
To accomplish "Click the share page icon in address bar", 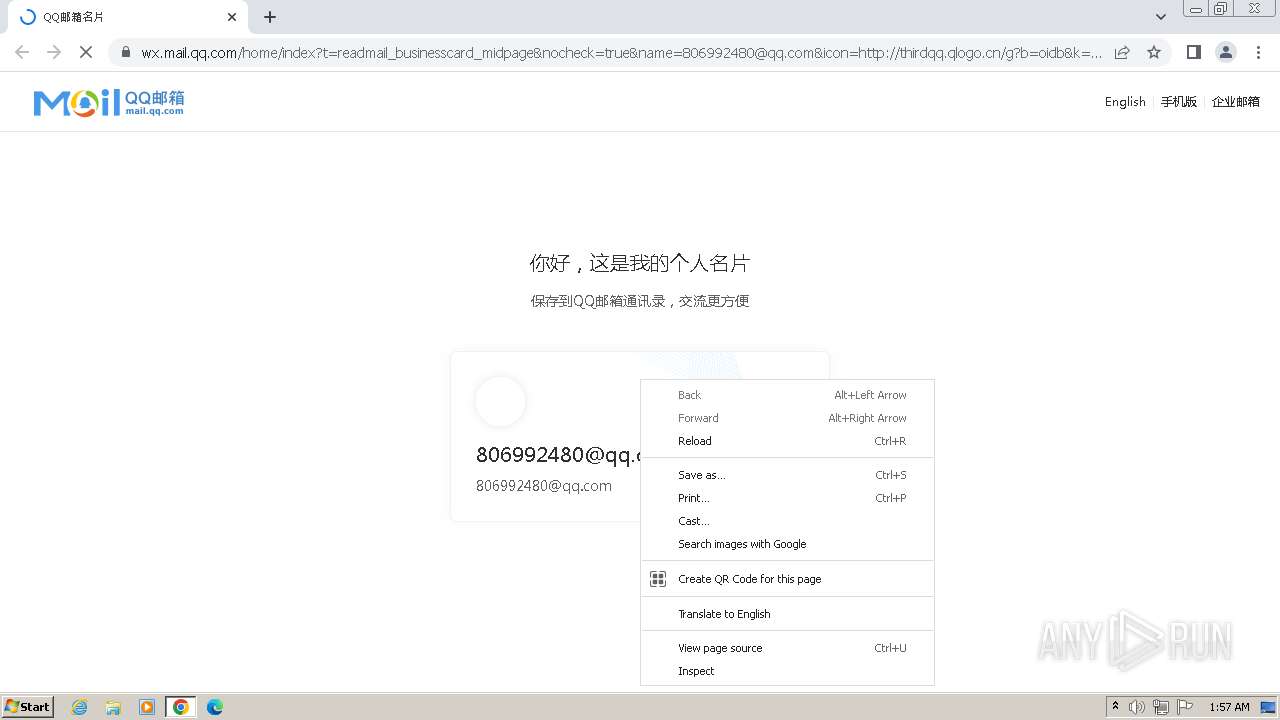I will [1122, 52].
